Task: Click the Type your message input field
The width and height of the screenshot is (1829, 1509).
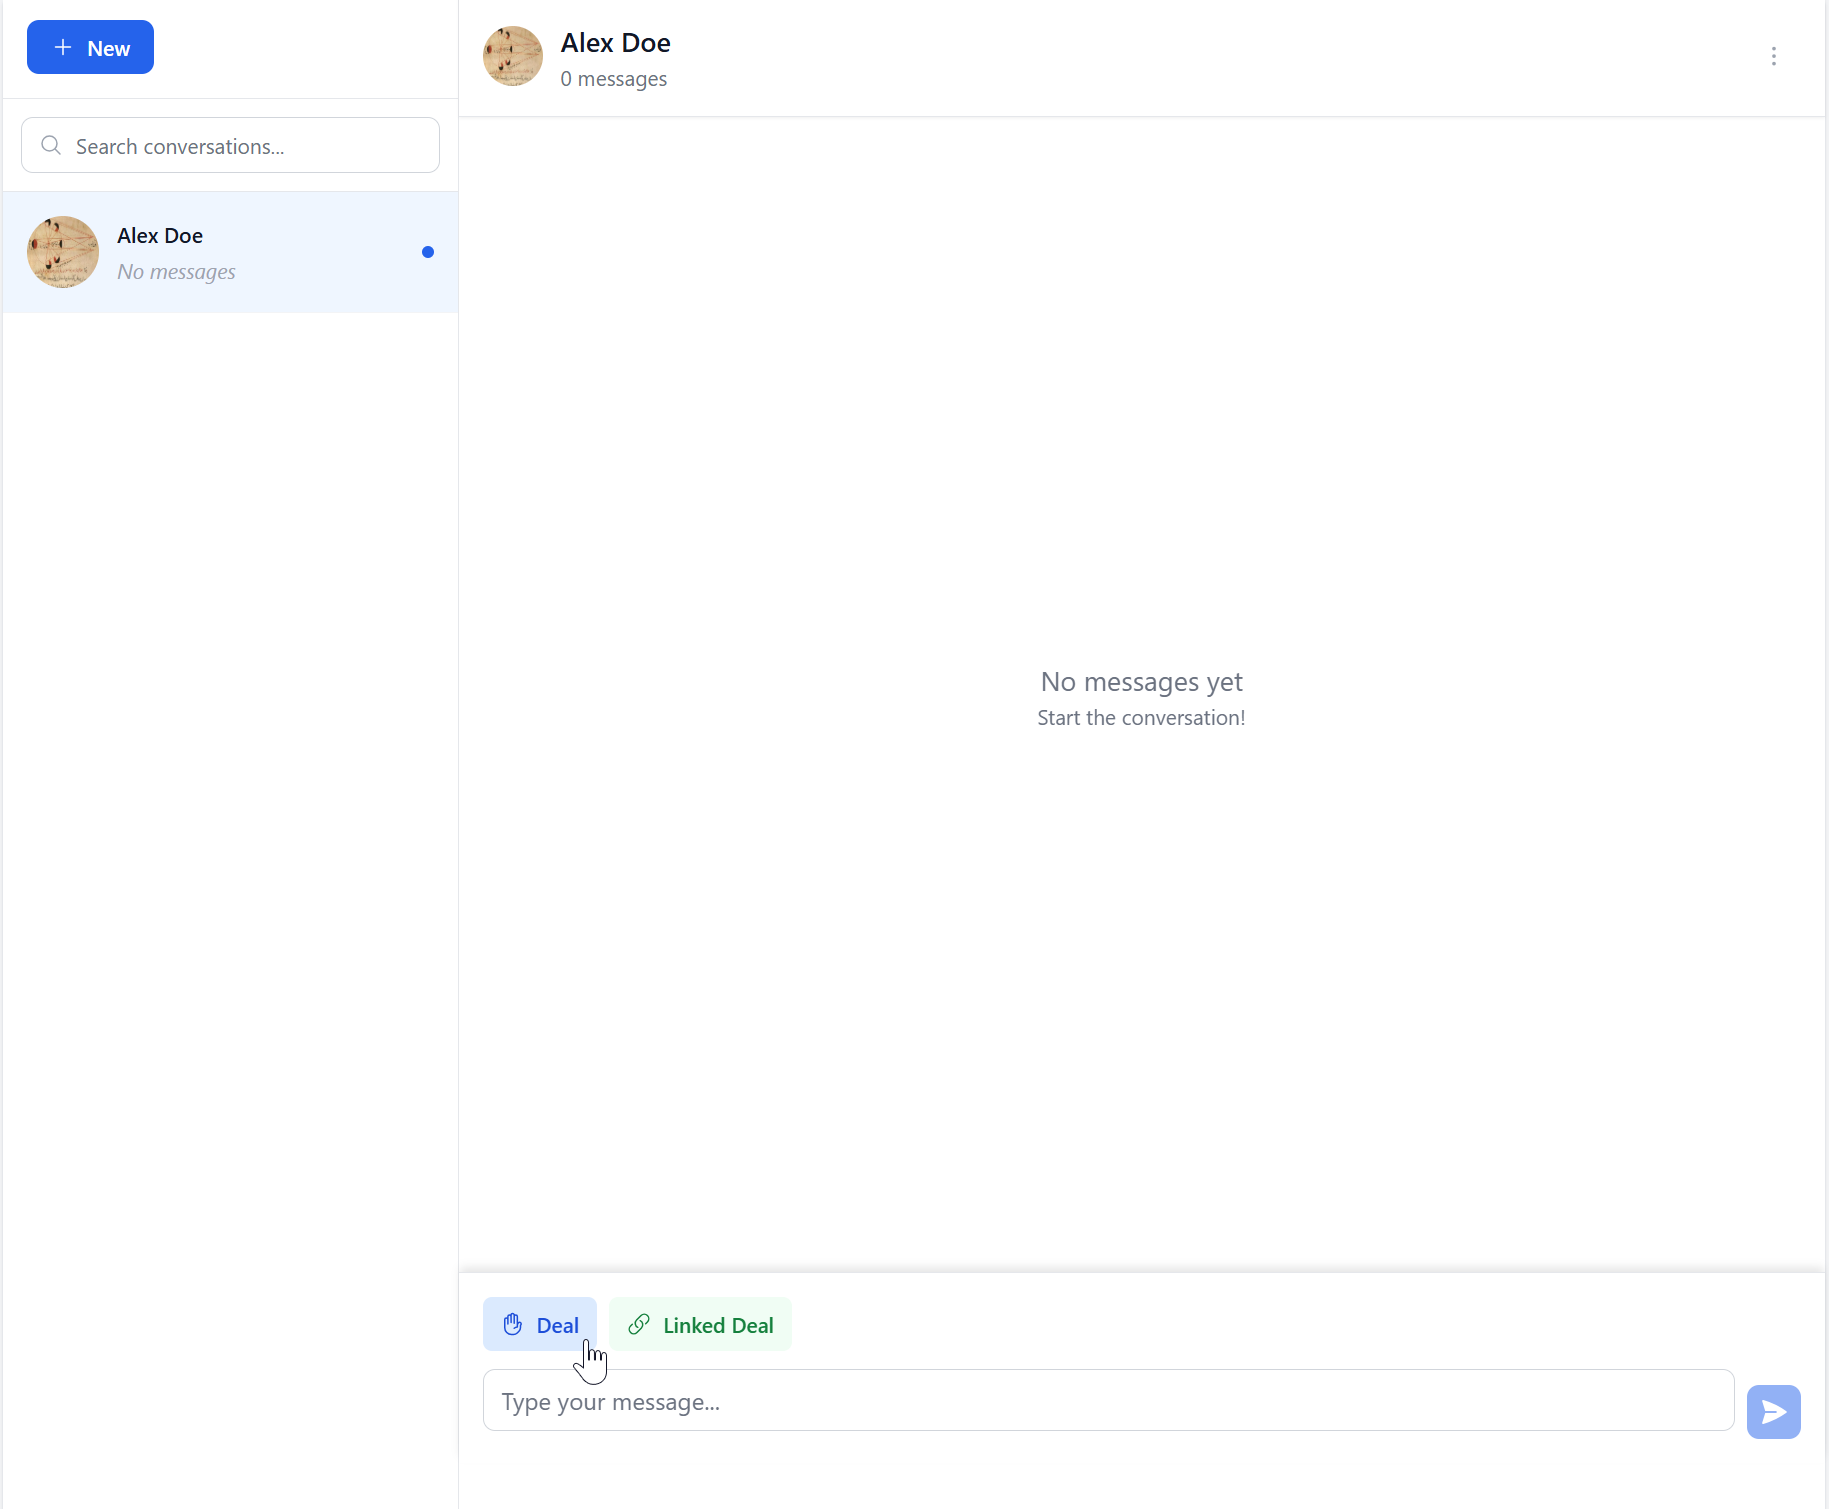Action: 1108,1400
